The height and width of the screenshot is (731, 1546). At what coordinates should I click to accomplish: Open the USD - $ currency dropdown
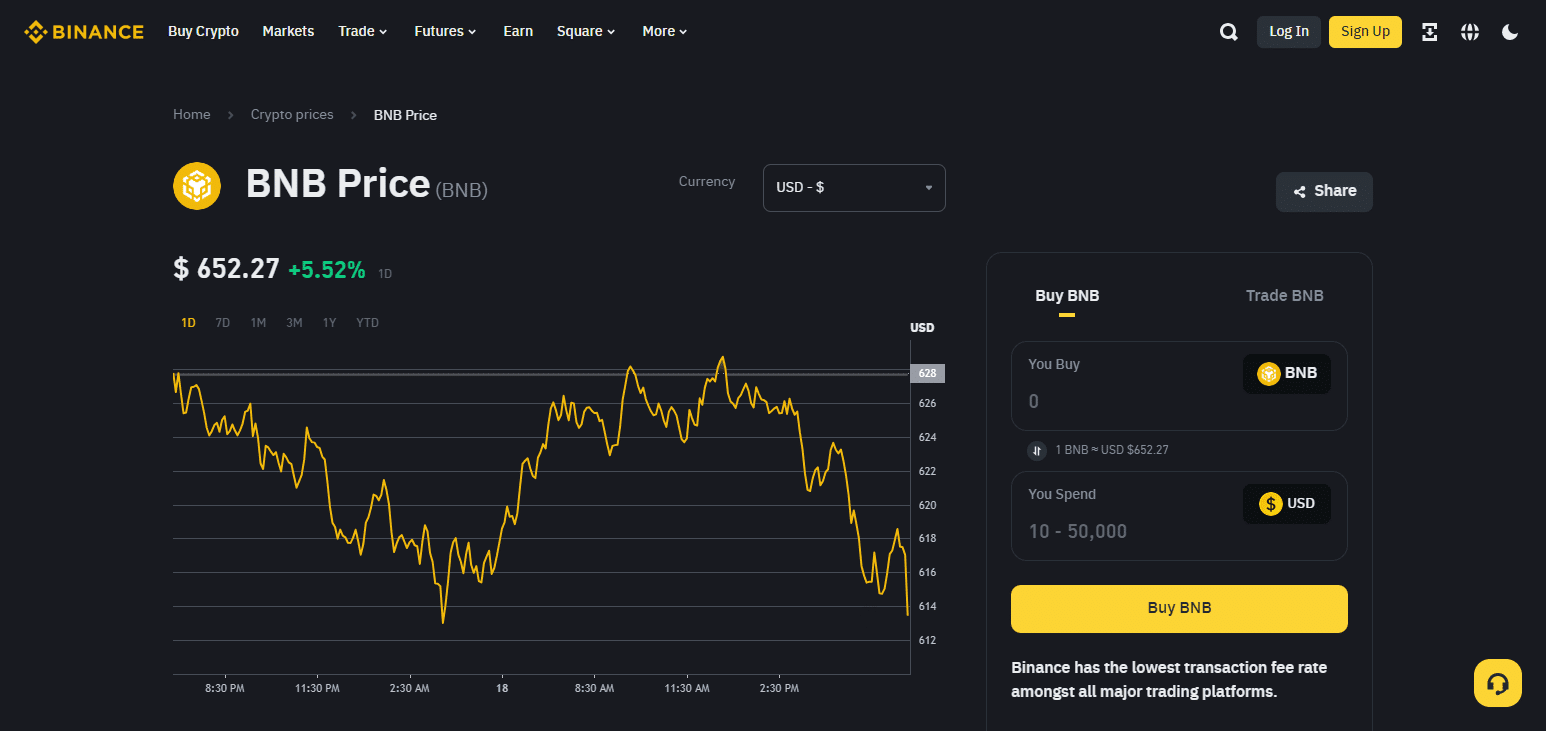pyautogui.click(x=854, y=188)
